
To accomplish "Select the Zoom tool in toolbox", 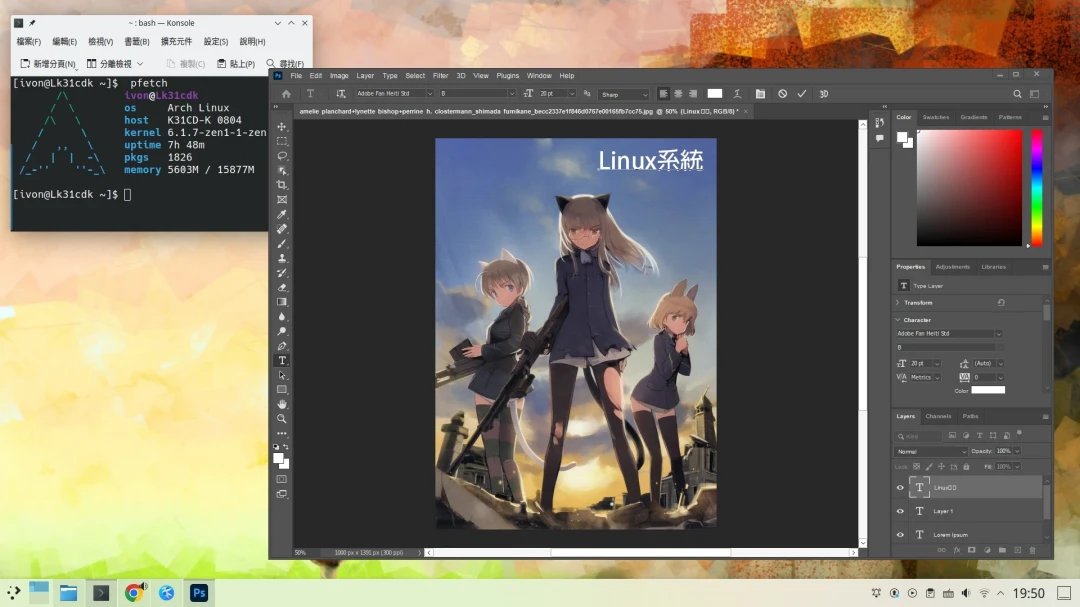I will (x=282, y=418).
